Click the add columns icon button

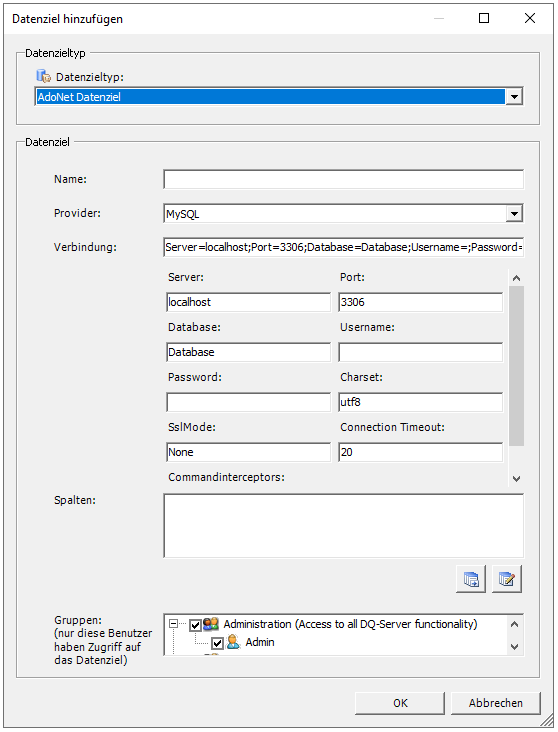click(471, 579)
